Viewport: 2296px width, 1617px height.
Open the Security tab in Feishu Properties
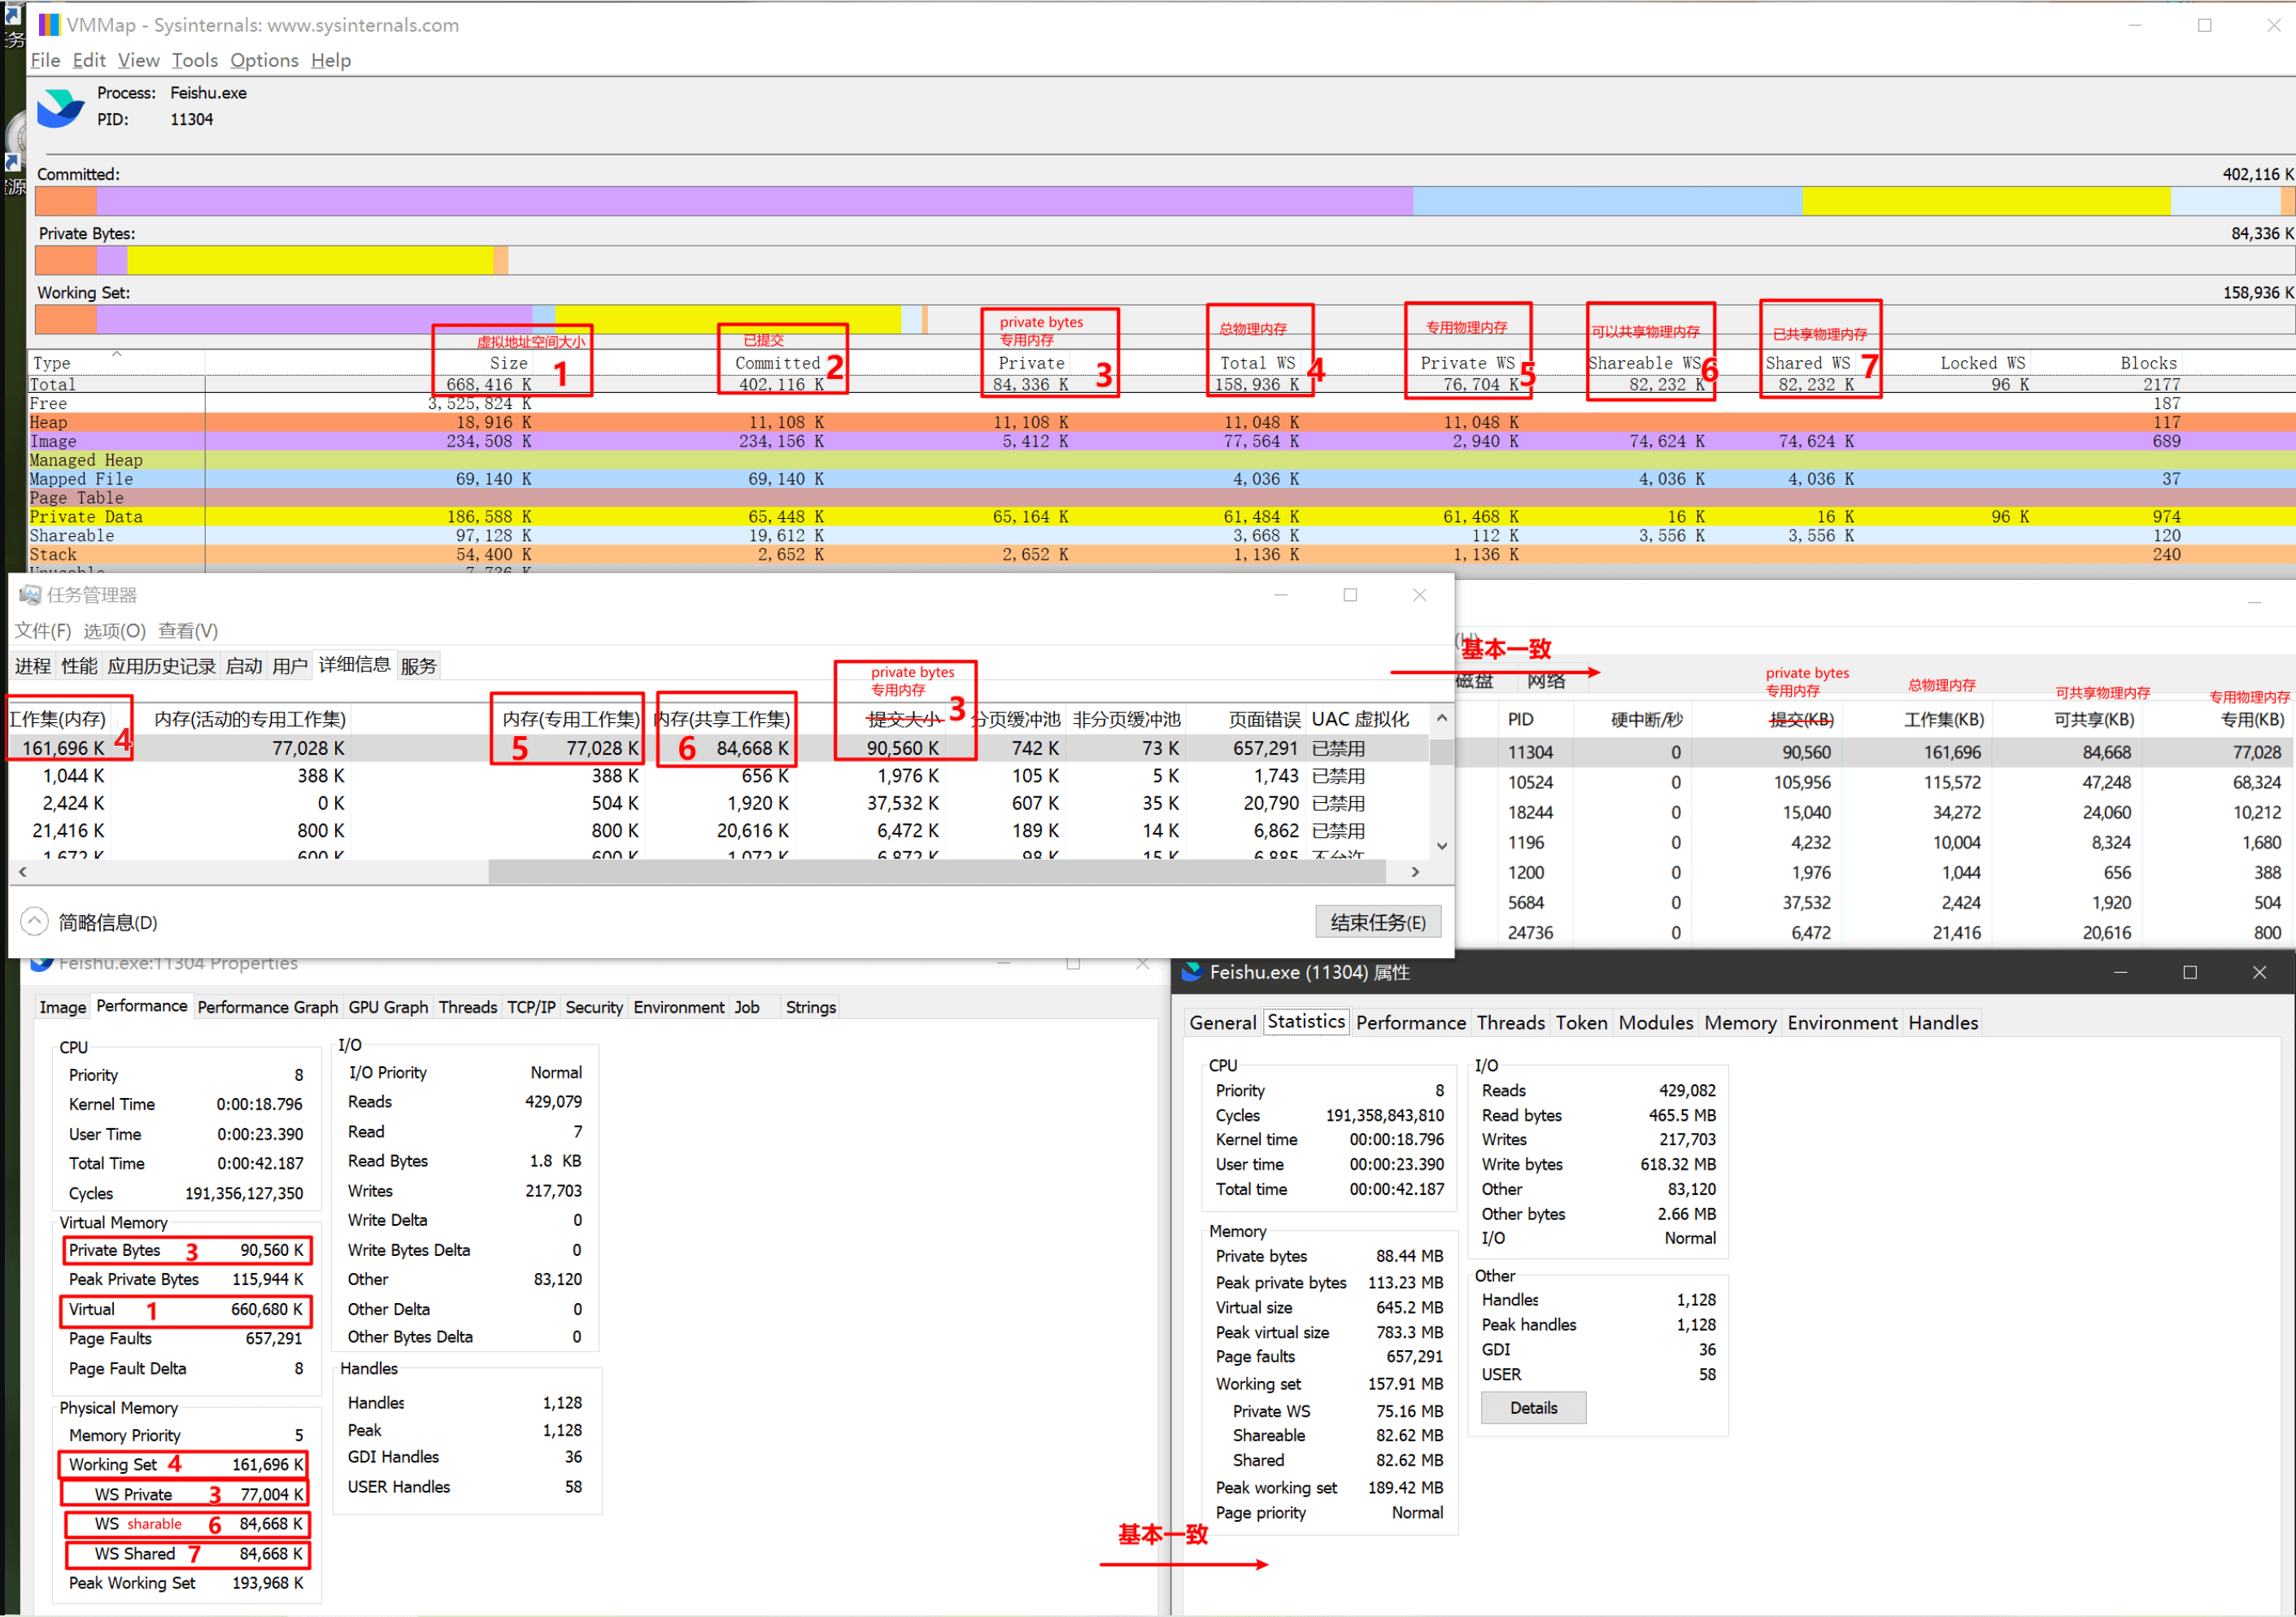[594, 1007]
